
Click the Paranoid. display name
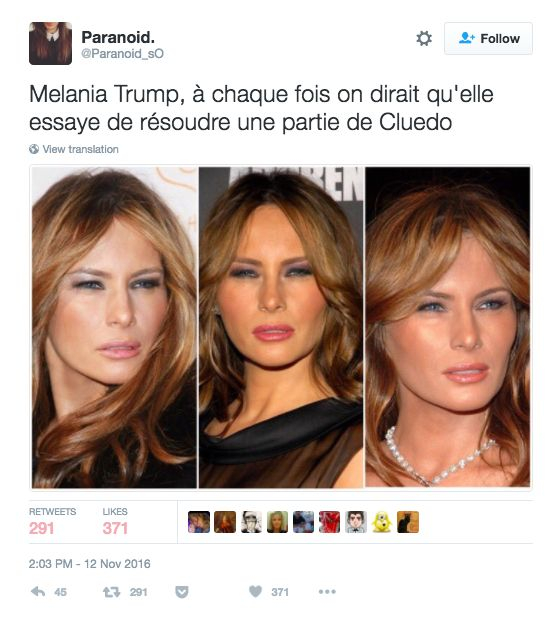click(x=118, y=38)
